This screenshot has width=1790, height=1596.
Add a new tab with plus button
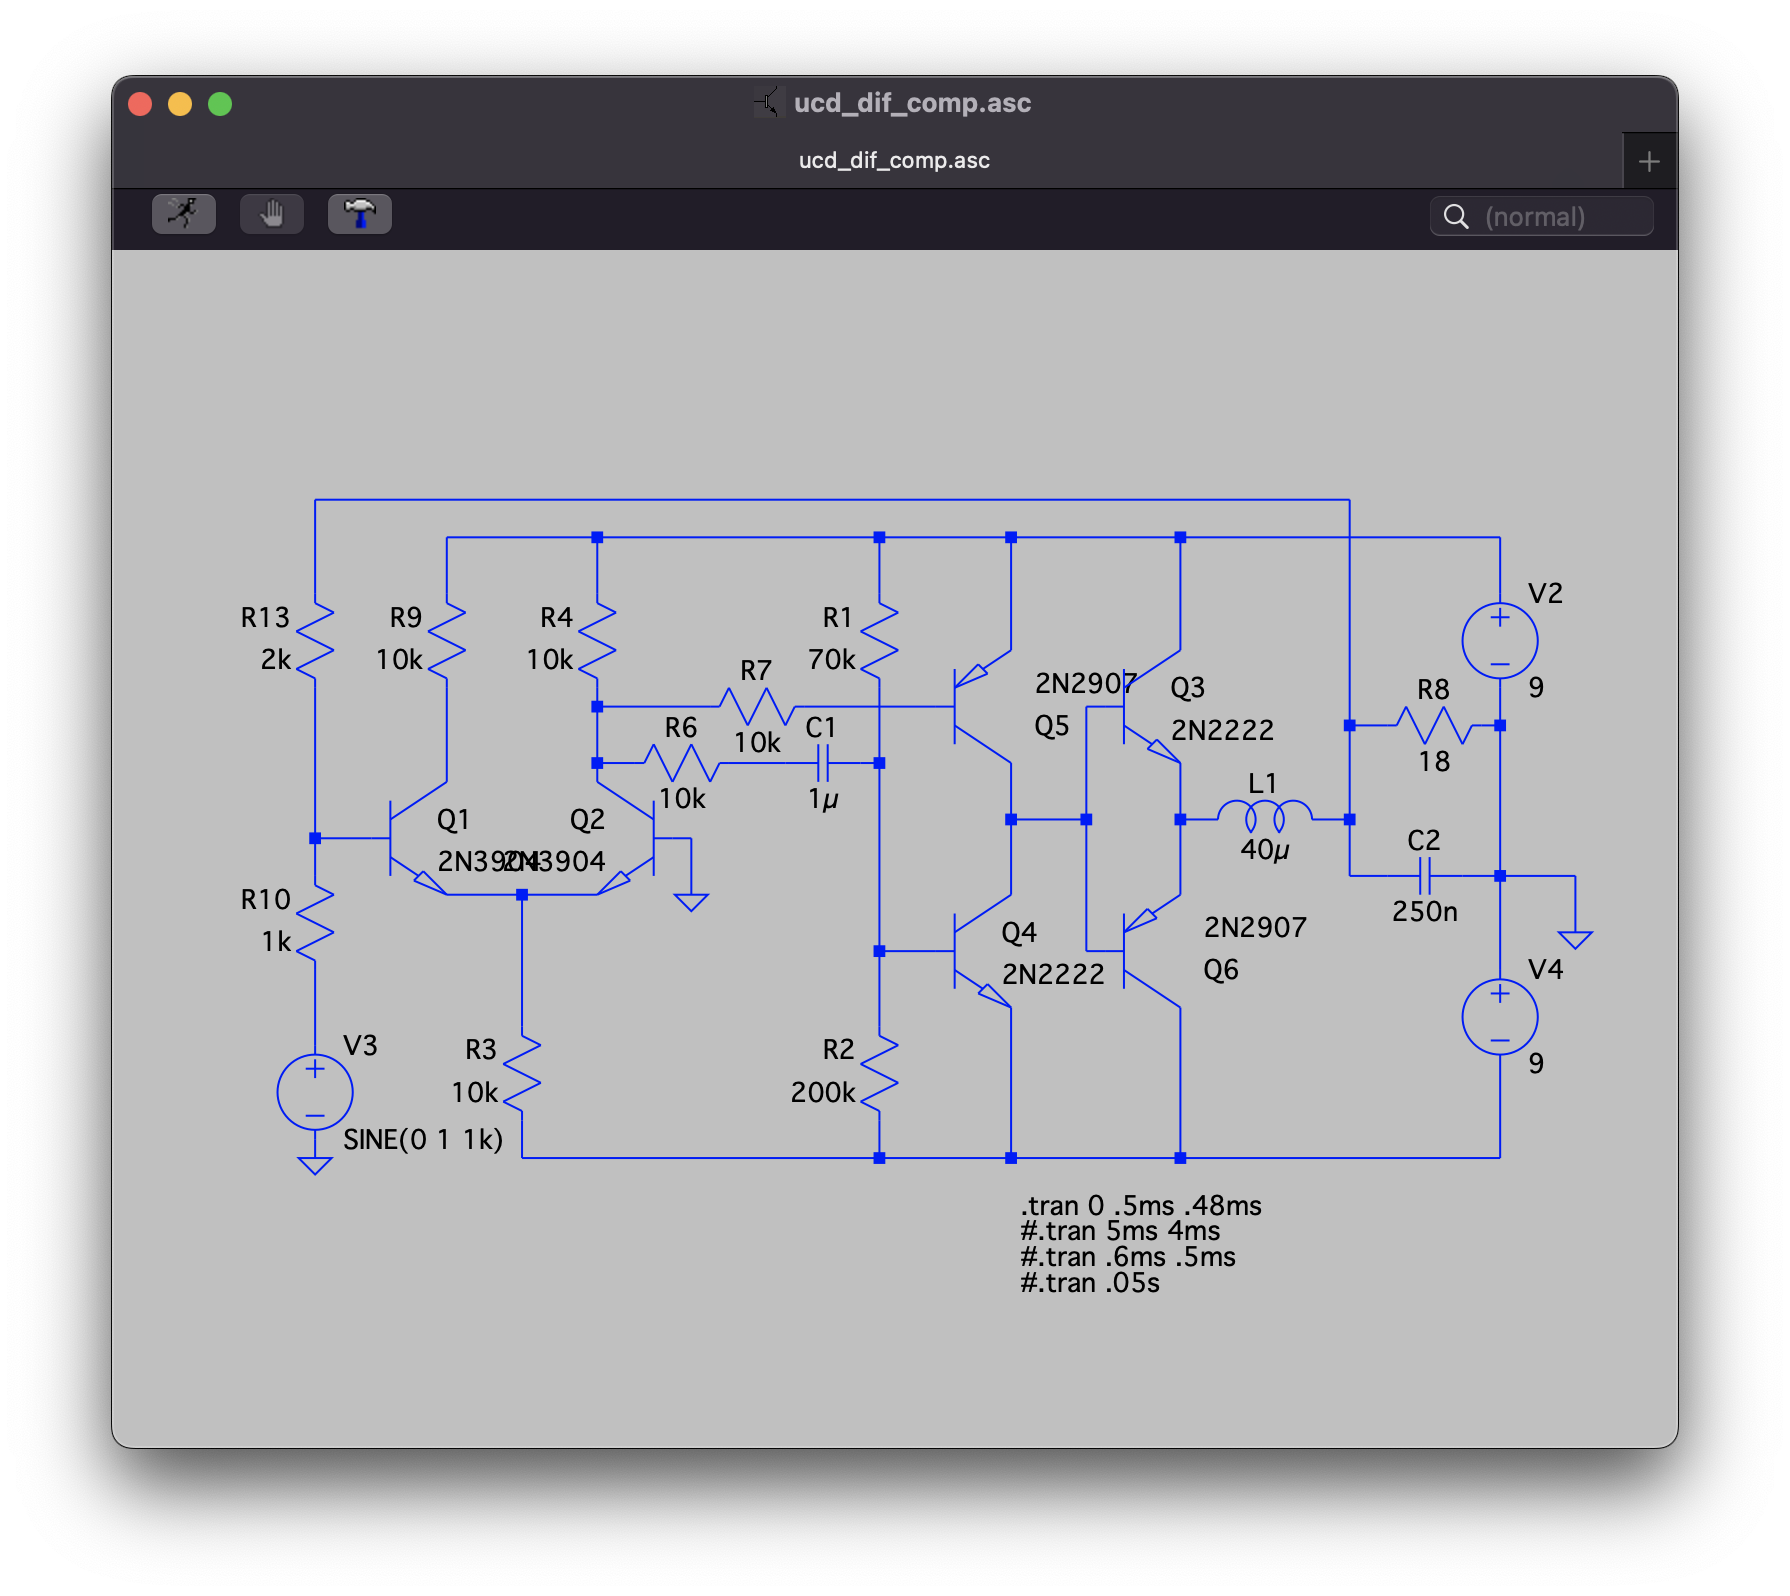1649,161
